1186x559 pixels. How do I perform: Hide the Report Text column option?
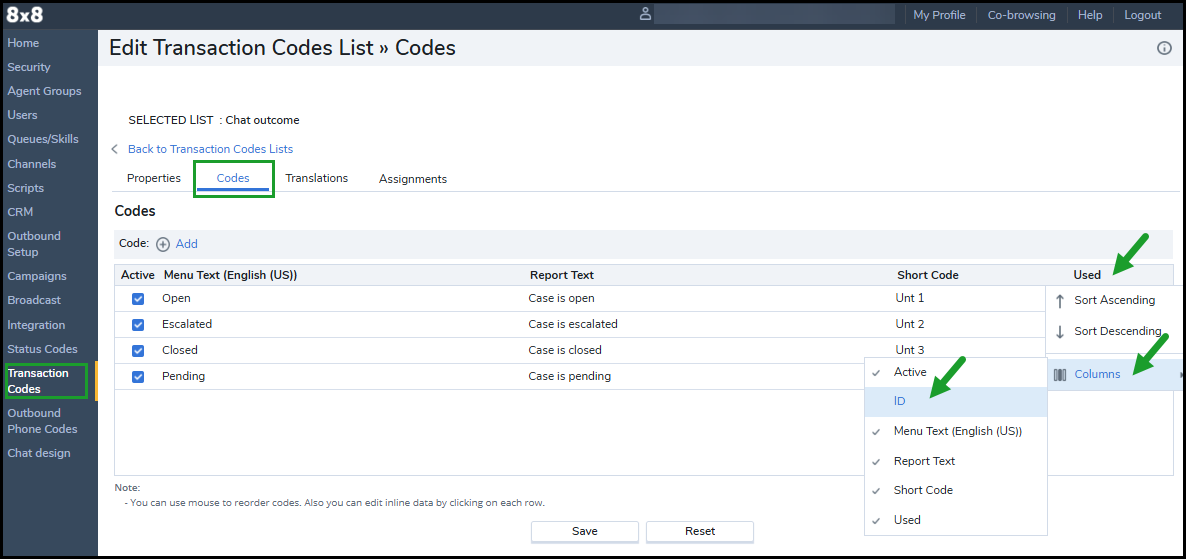pos(924,462)
